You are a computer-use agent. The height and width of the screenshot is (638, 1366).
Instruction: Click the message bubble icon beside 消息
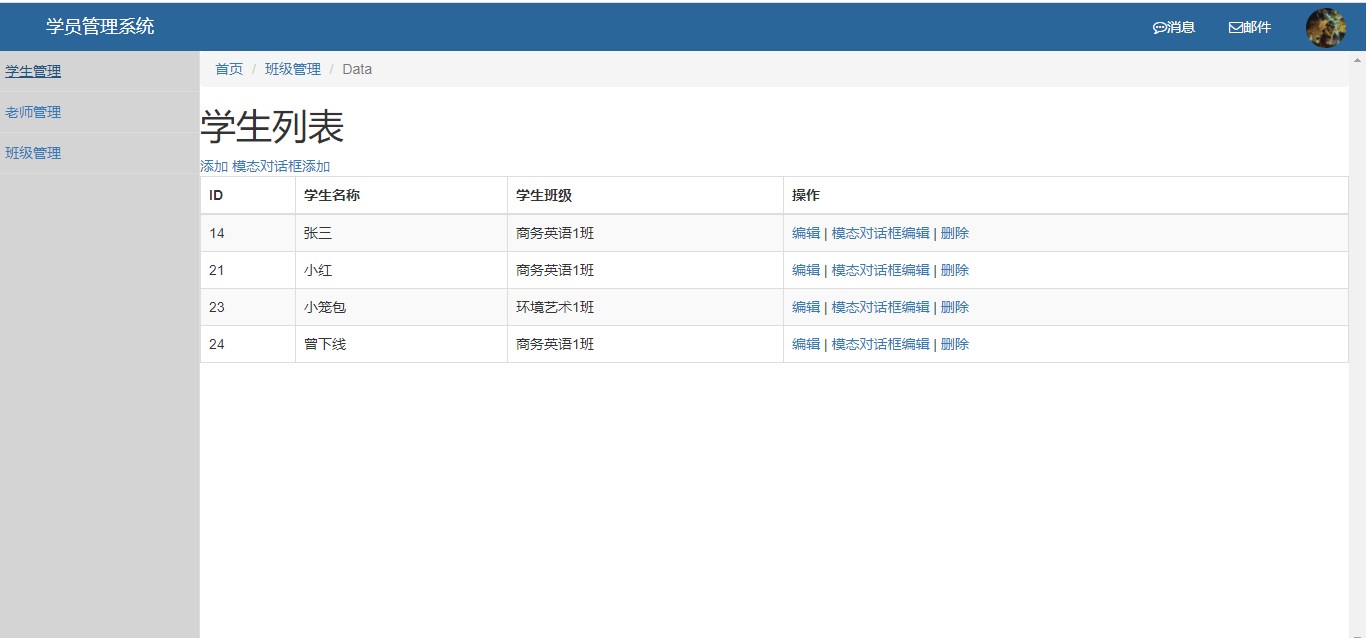point(1159,28)
